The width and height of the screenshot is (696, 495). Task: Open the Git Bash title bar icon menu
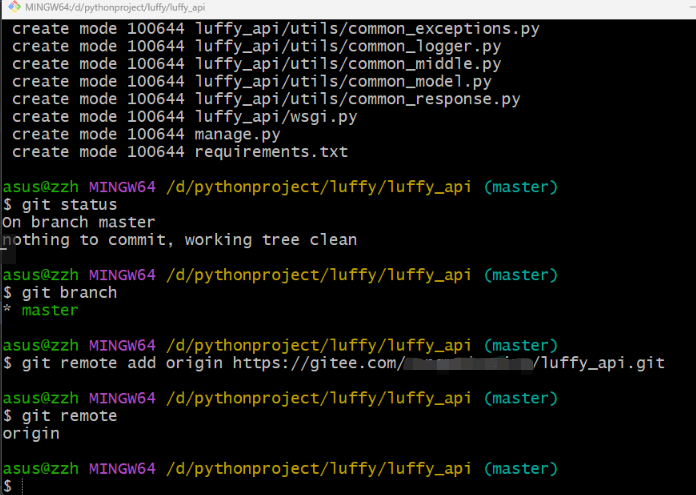pos(14,7)
